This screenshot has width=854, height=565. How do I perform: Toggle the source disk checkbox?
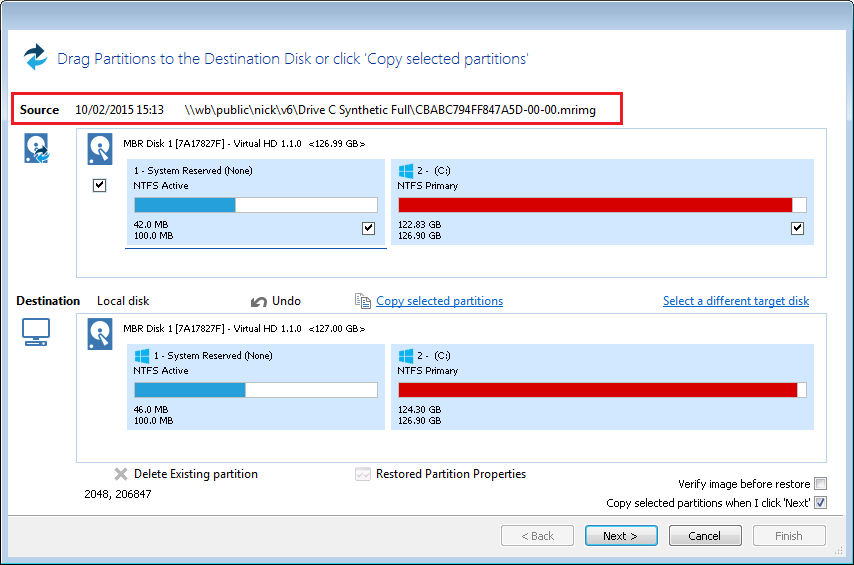click(100, 185)
